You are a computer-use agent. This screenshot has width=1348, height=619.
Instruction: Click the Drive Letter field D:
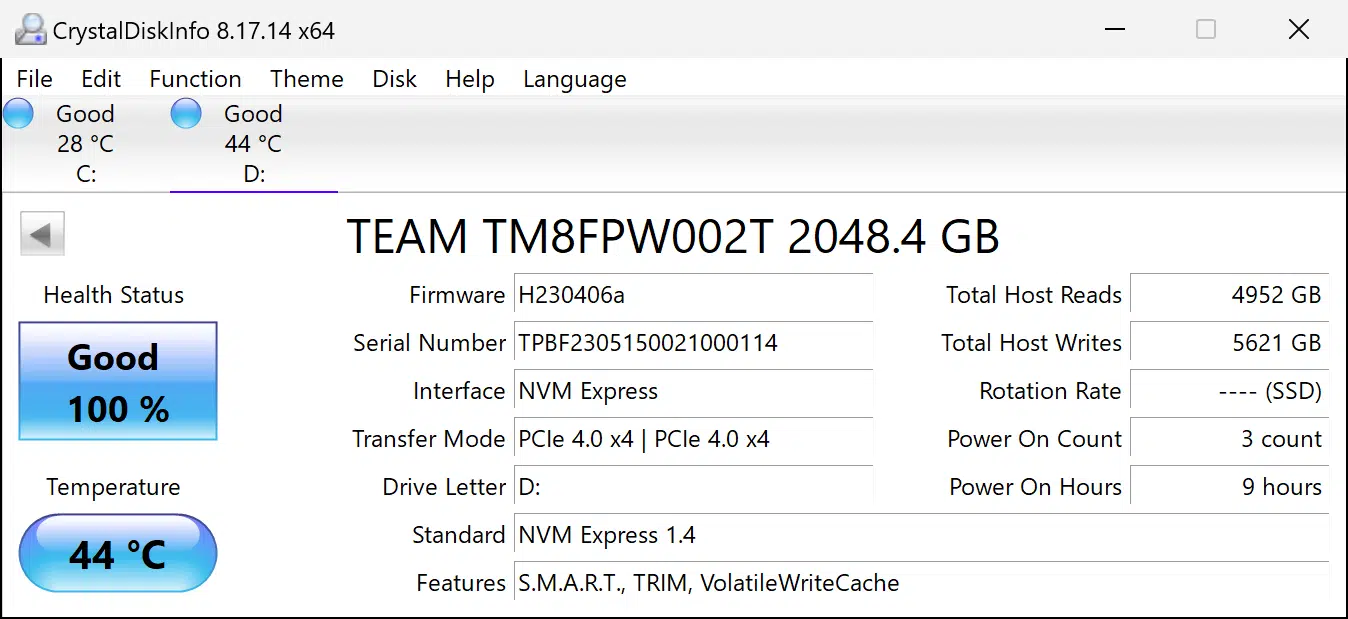(693, 487)
